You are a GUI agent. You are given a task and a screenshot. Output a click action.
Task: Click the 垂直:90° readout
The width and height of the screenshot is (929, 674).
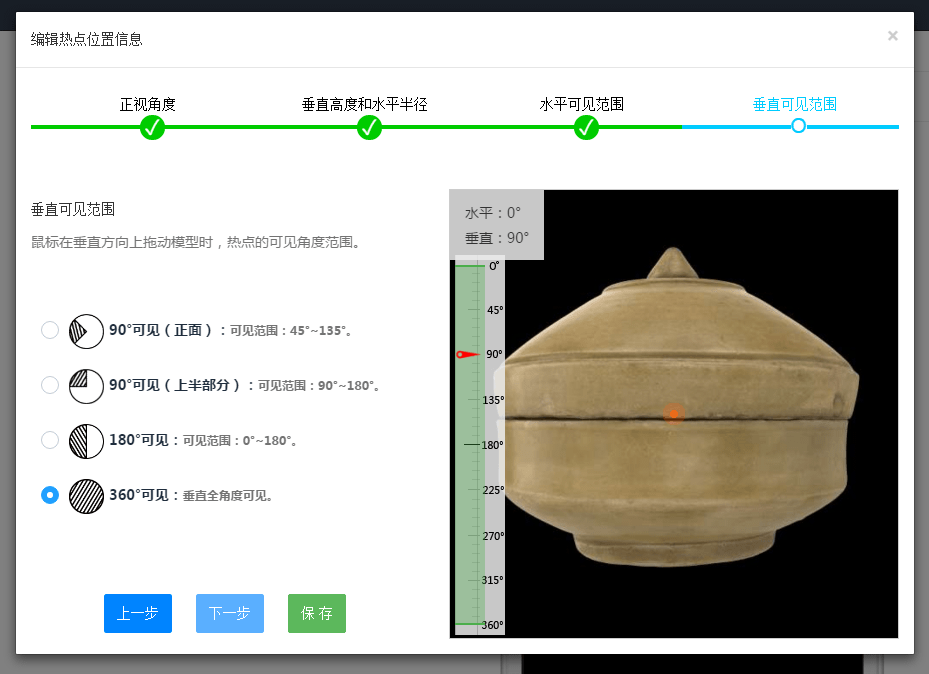(x=496, y=238)
